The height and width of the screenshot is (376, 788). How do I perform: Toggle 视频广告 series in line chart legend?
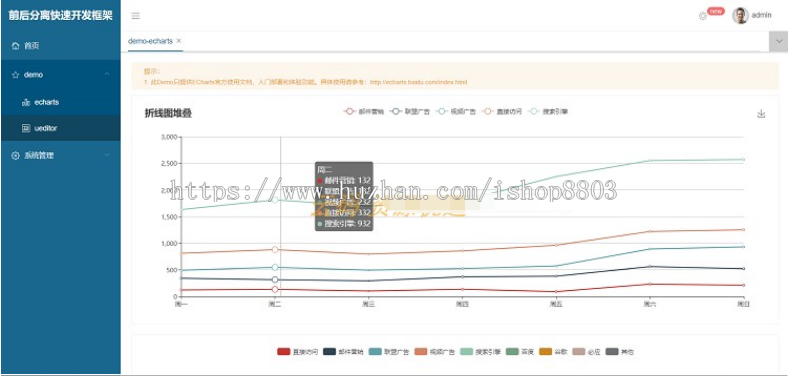click(456, 111)
